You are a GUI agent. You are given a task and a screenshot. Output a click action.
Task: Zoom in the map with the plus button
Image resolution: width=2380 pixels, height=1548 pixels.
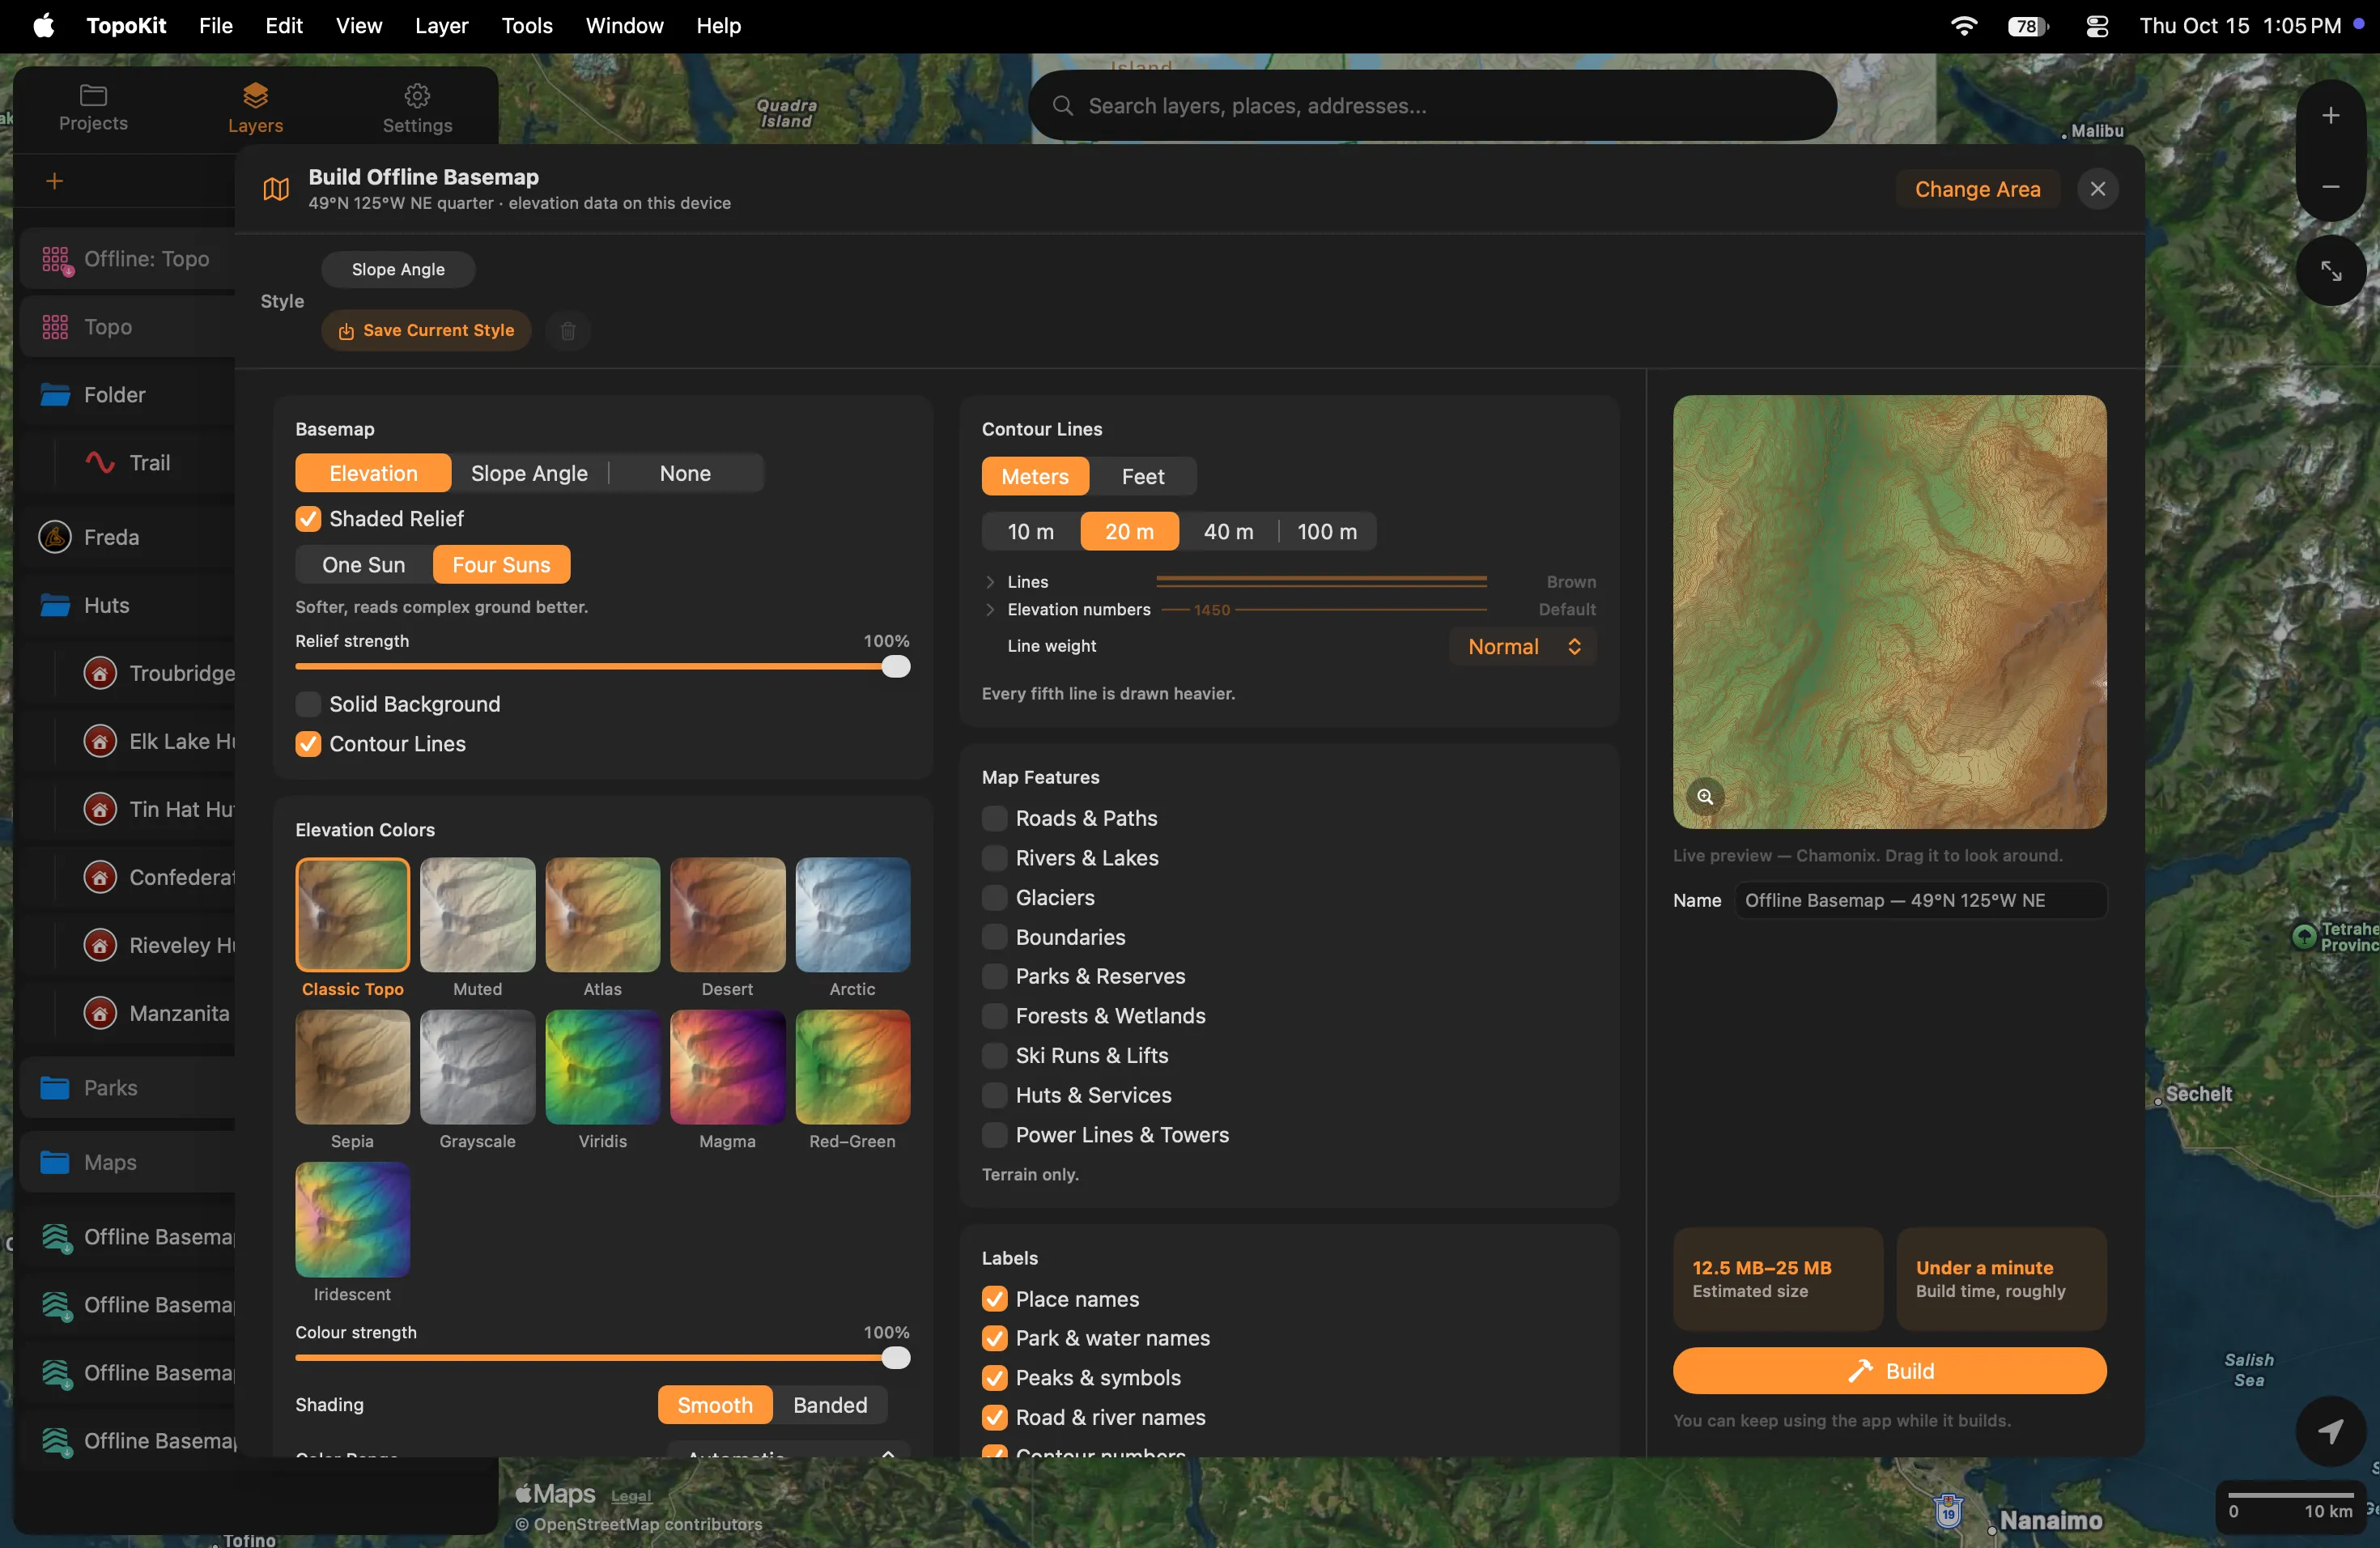2330,116
